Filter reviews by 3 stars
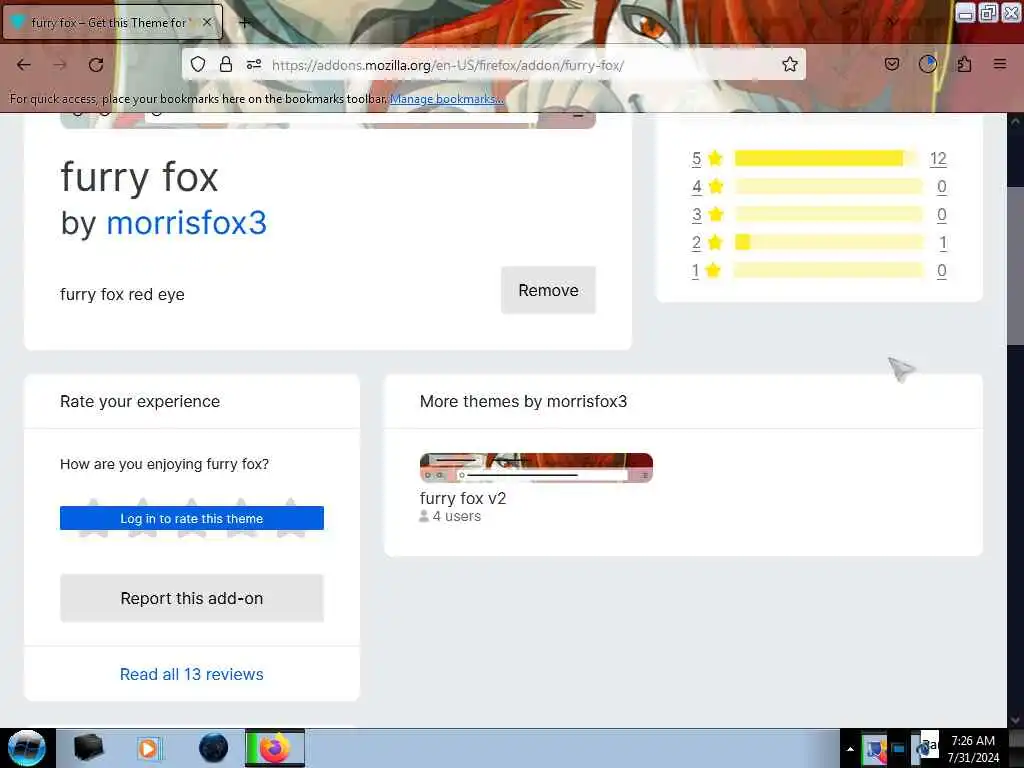Viewport: 1024px width, 768px height. pos(696,215)
